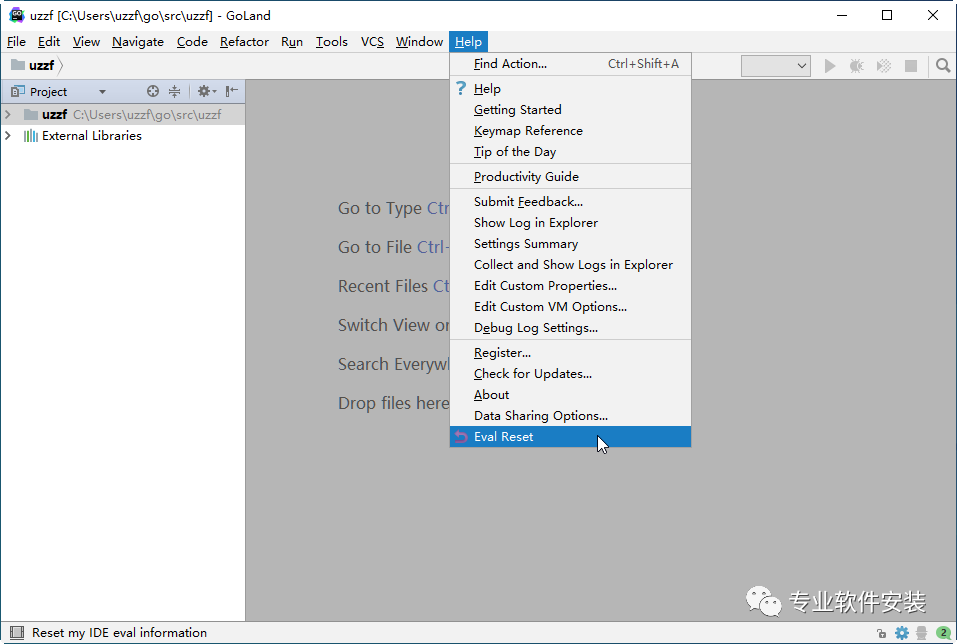Toggle tool window buttons in status bar
The image size is (957, 644).
[16, 633]
